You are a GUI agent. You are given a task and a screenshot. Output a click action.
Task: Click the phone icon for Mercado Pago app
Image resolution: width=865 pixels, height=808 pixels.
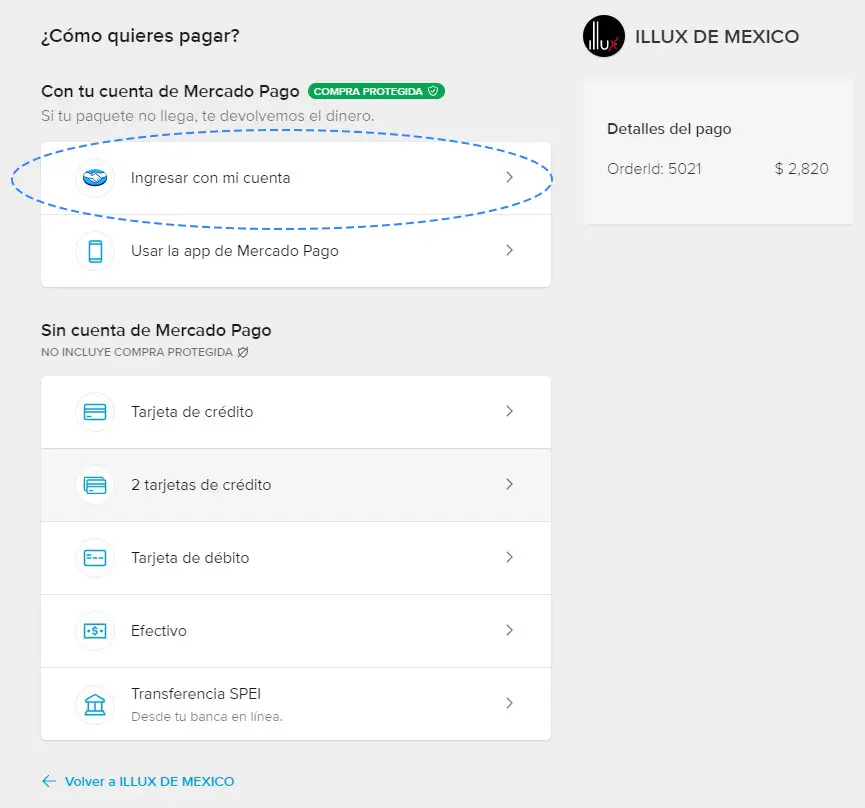[95, 251]
